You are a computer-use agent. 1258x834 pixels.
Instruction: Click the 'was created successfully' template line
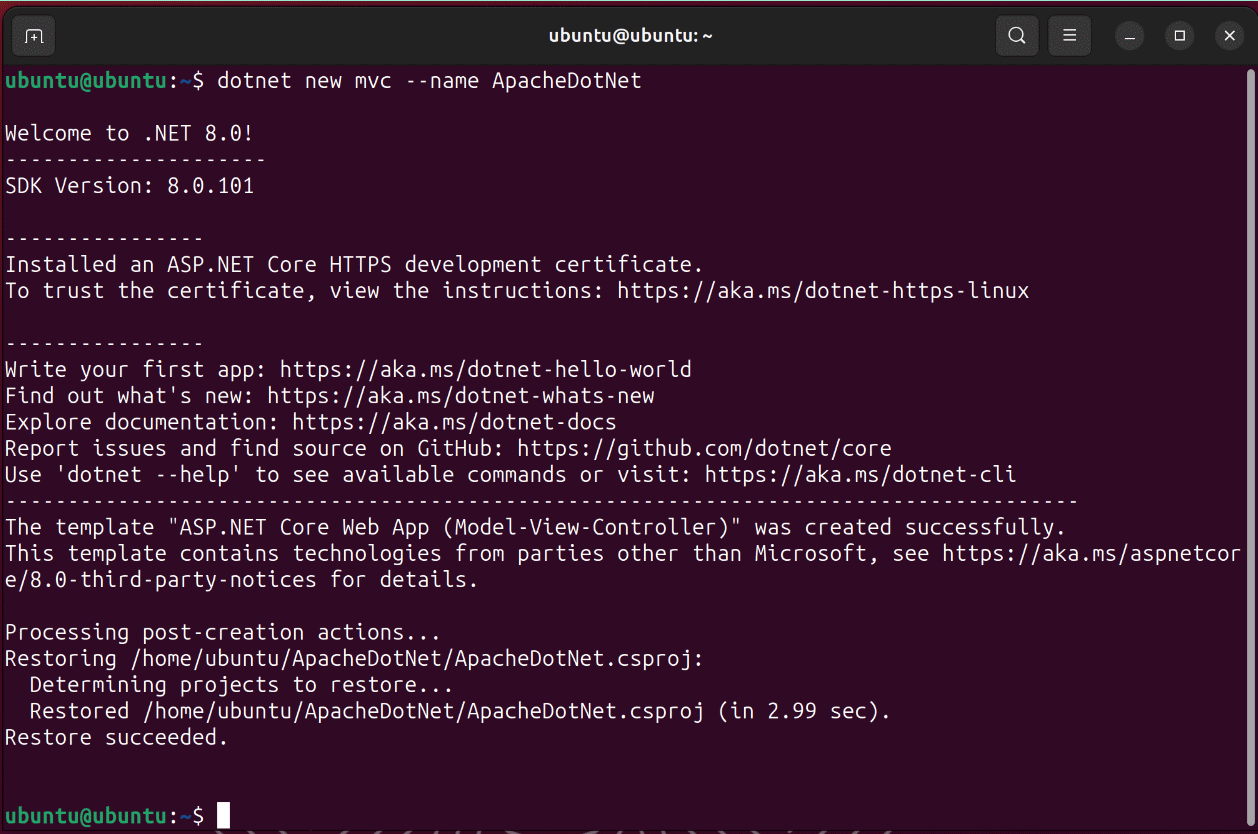click(x=535, y=527)
